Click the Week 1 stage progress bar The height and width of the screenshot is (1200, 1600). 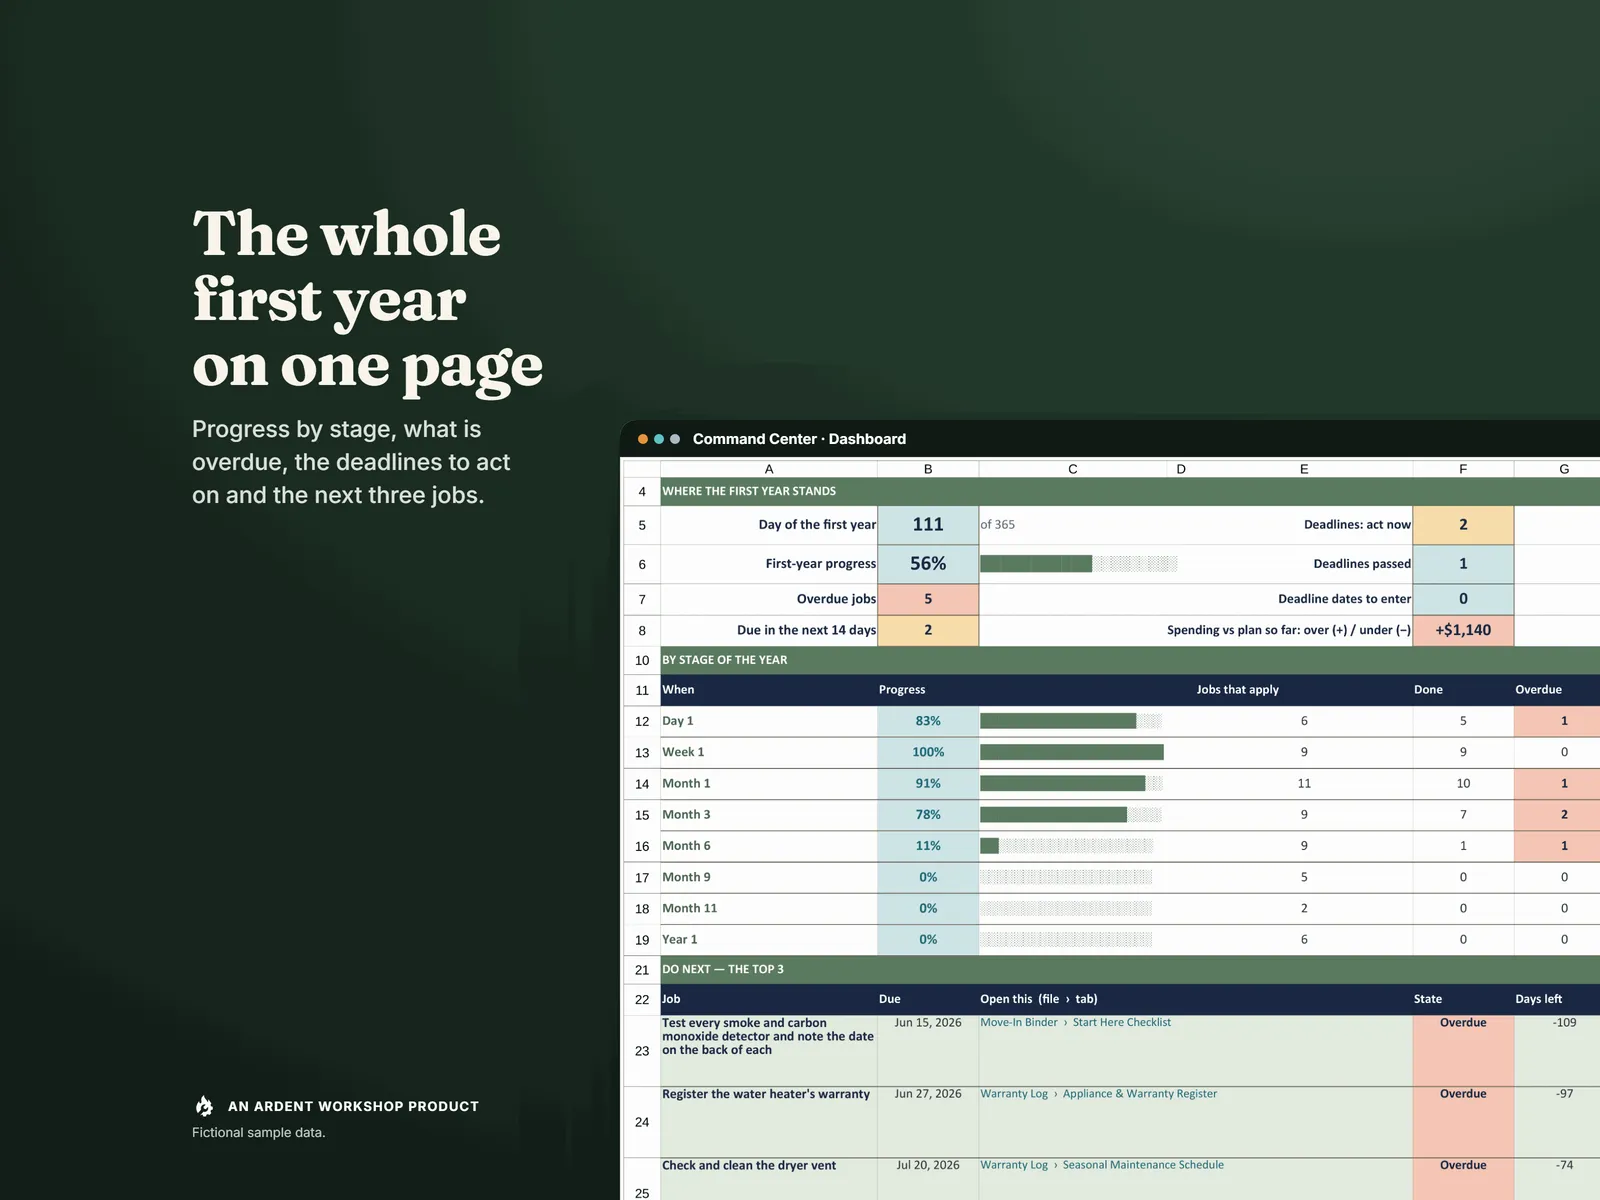click(1072, 752)
